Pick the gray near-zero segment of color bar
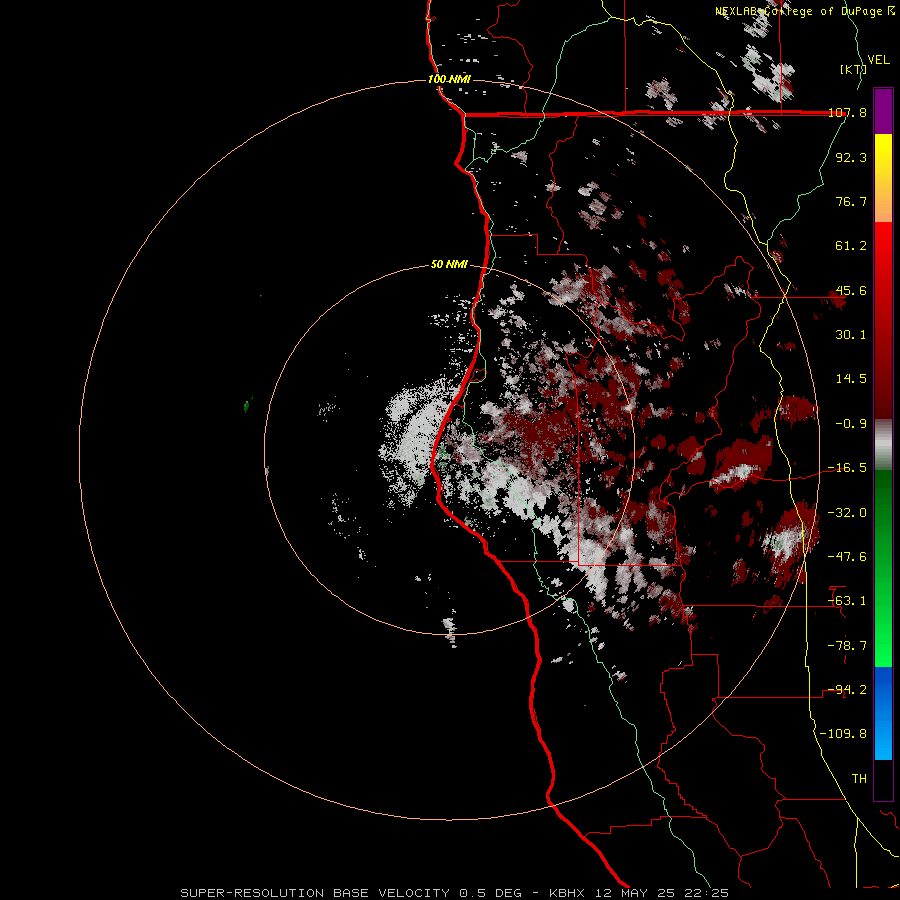 click(883, 445)
